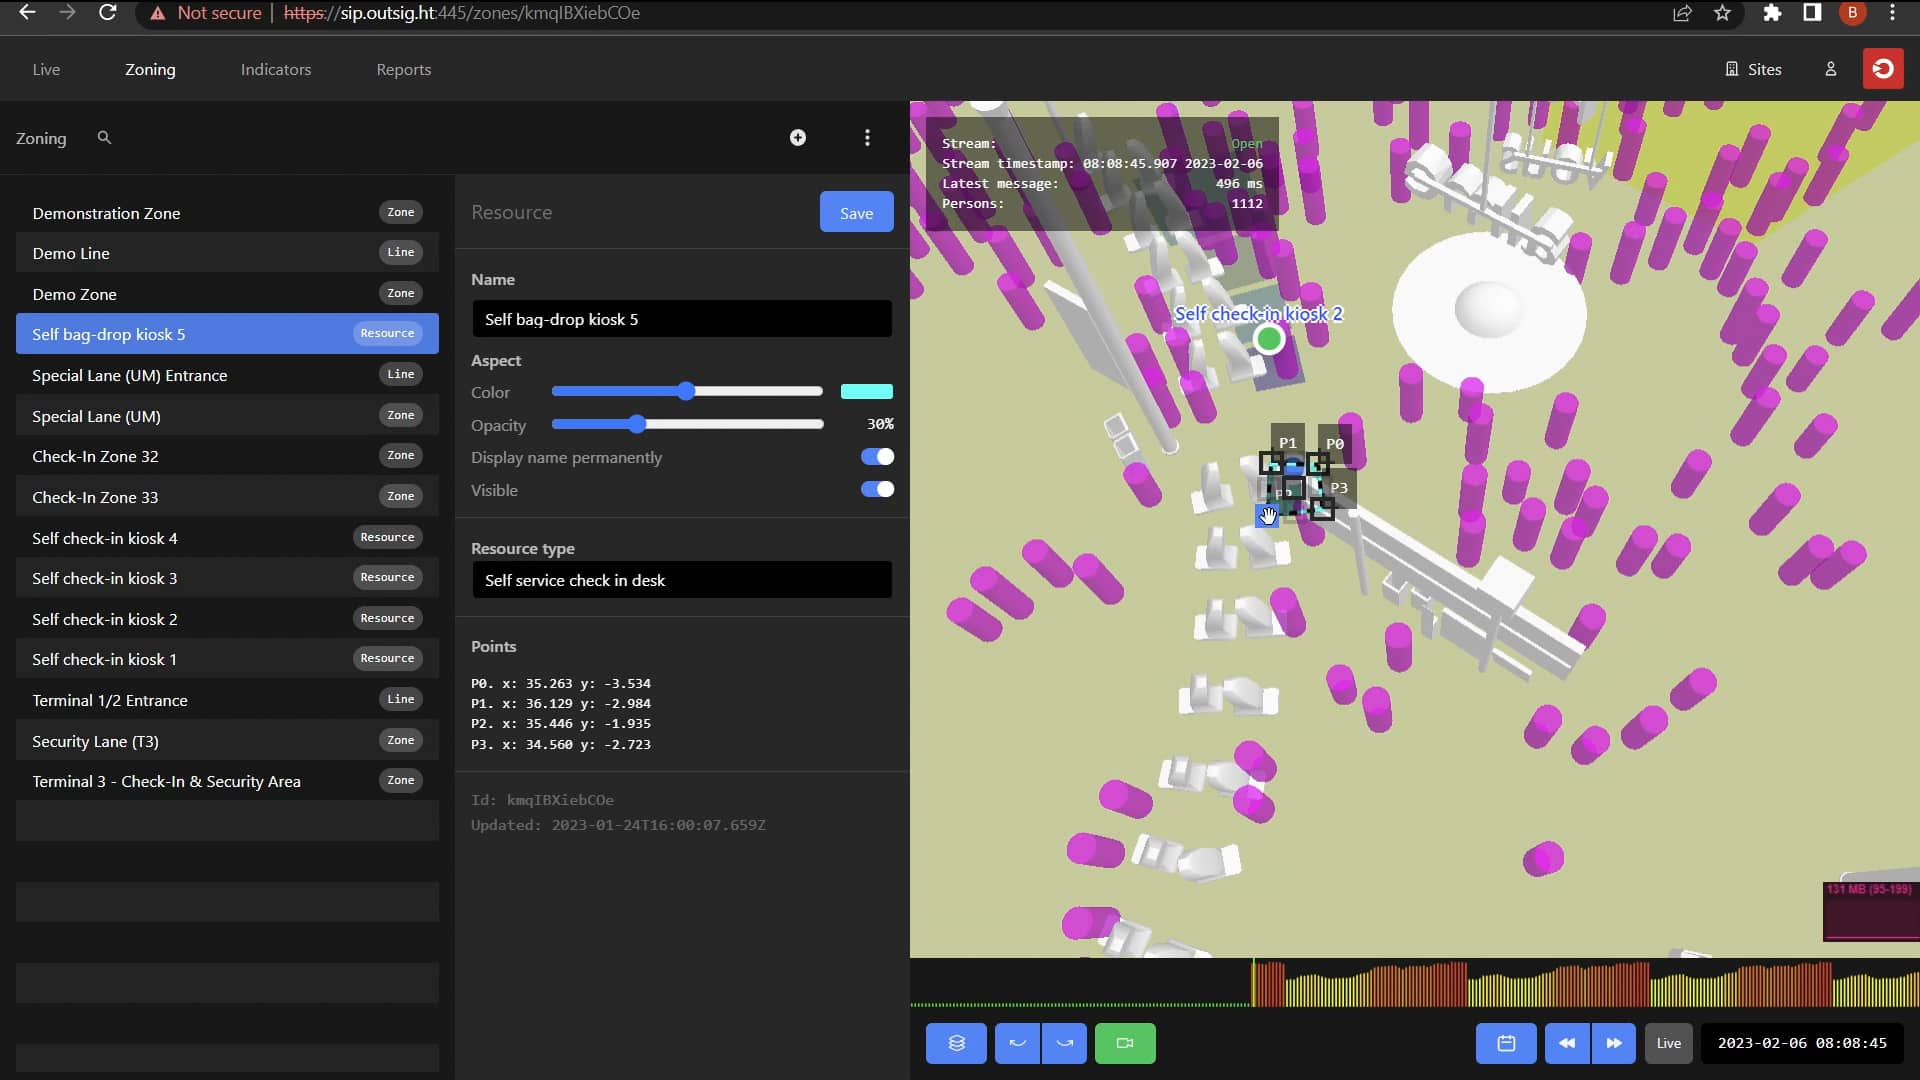This screenshot has width=1920, height=1080.
Task: Click the Name input field
Action: 681,318
